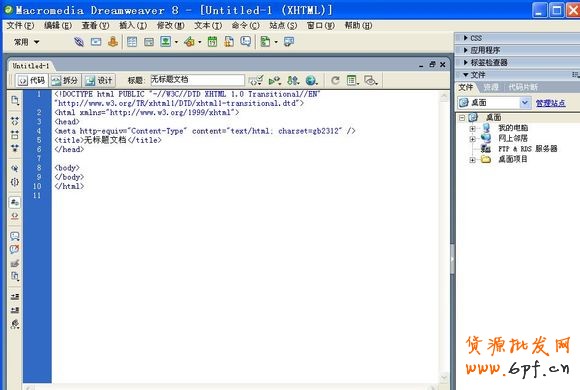Switch to 设计 design view

point(99,80)
